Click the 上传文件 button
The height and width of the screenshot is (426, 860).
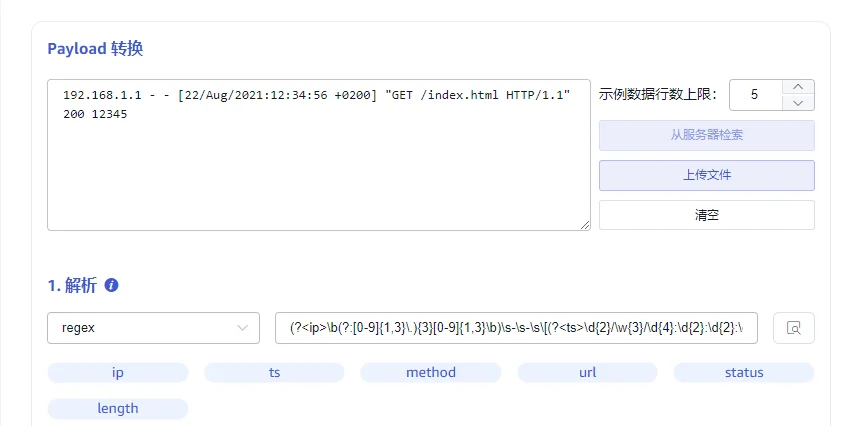[706, 175]
